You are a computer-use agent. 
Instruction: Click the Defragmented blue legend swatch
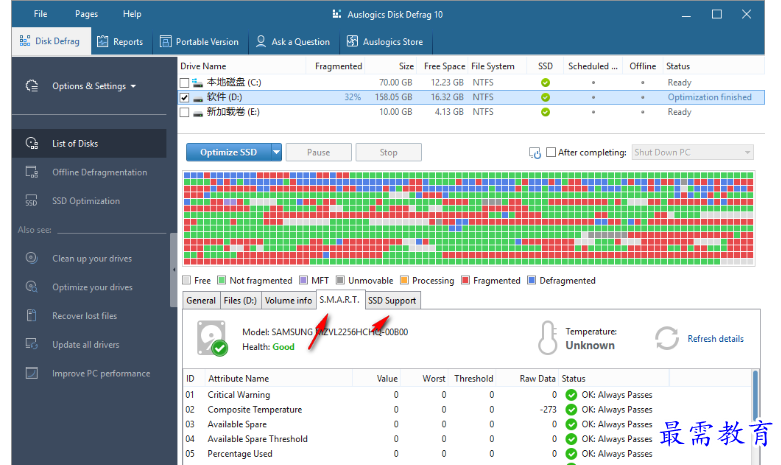[531, 280]
